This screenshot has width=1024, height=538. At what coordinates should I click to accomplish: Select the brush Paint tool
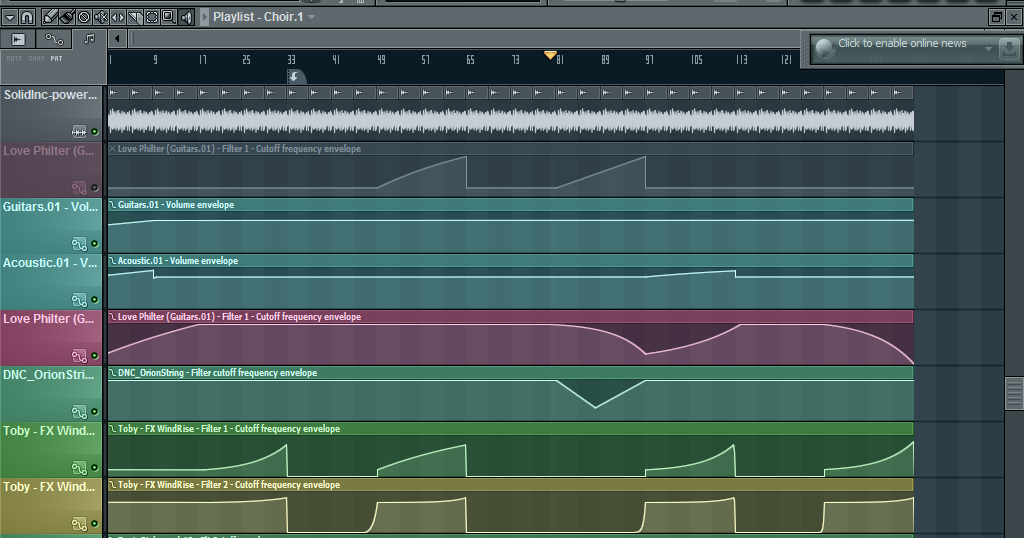click(x=67, y=17)
